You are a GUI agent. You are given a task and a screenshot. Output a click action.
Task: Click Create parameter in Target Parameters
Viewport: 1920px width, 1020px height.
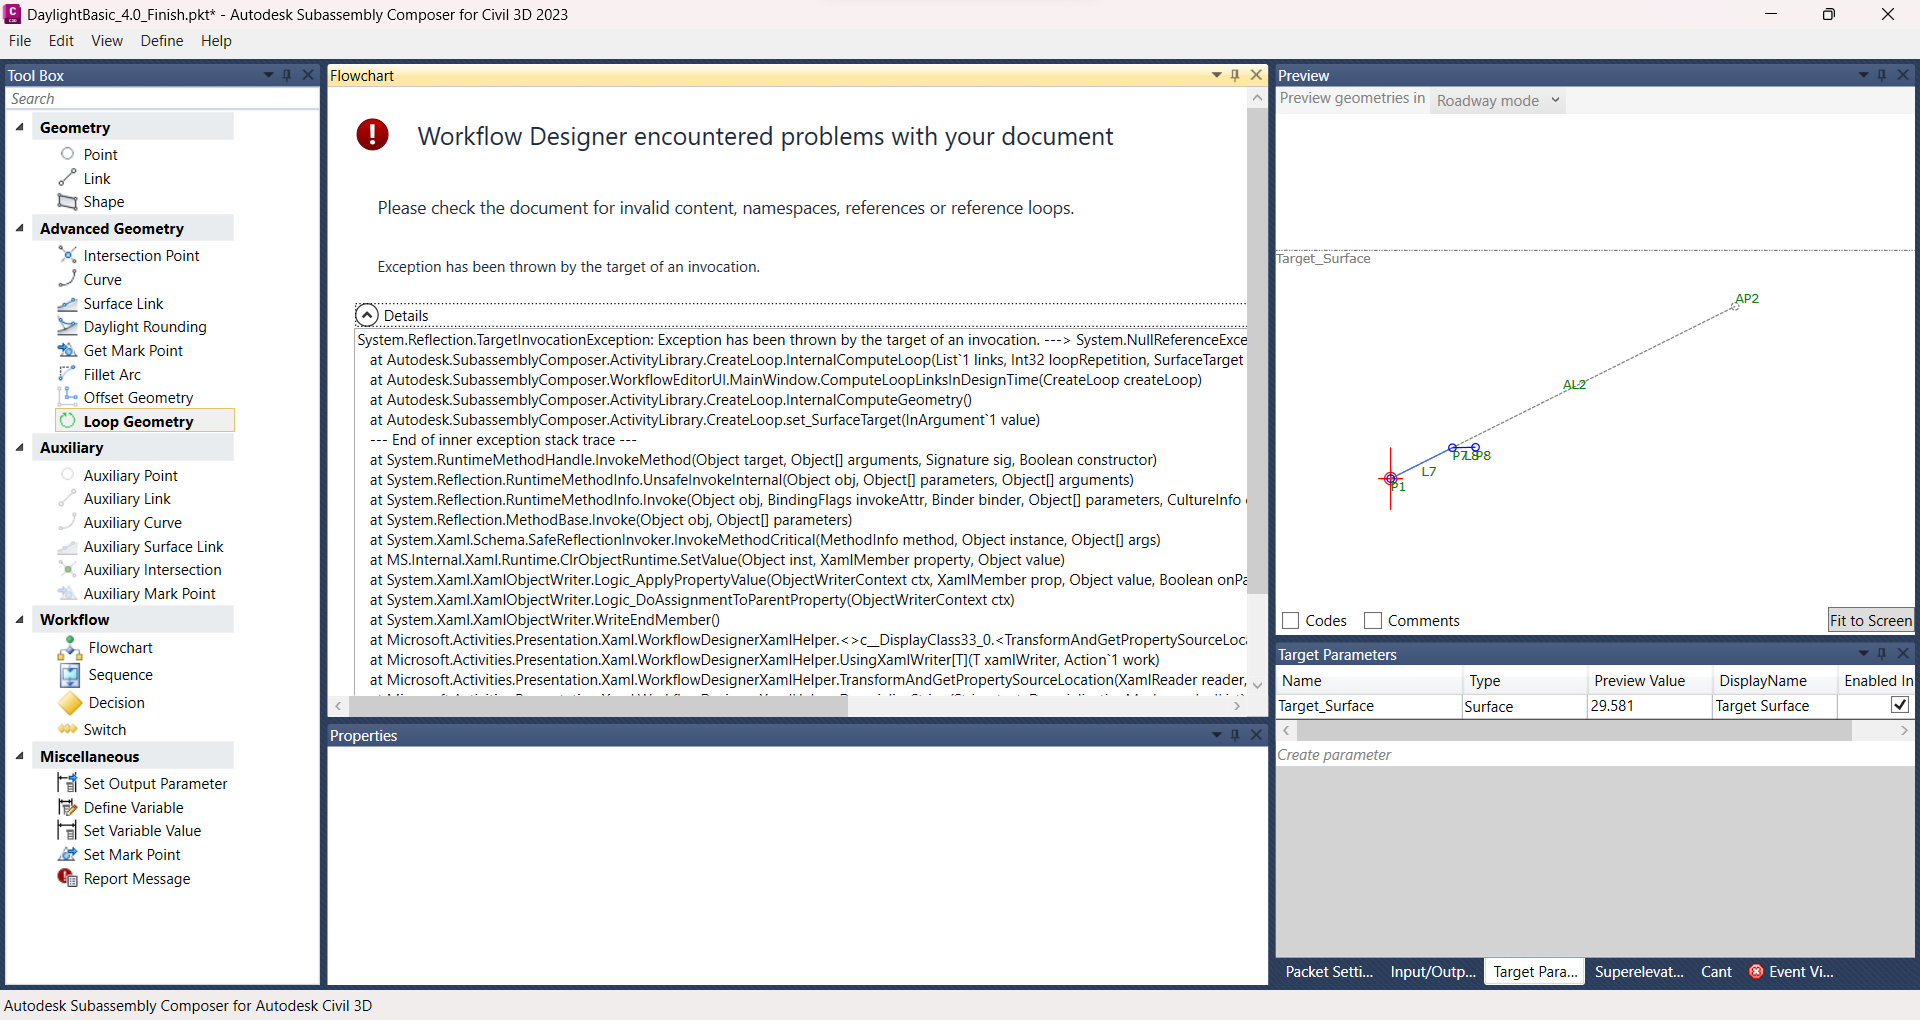pyautogui.click(x=1334, y=755)
